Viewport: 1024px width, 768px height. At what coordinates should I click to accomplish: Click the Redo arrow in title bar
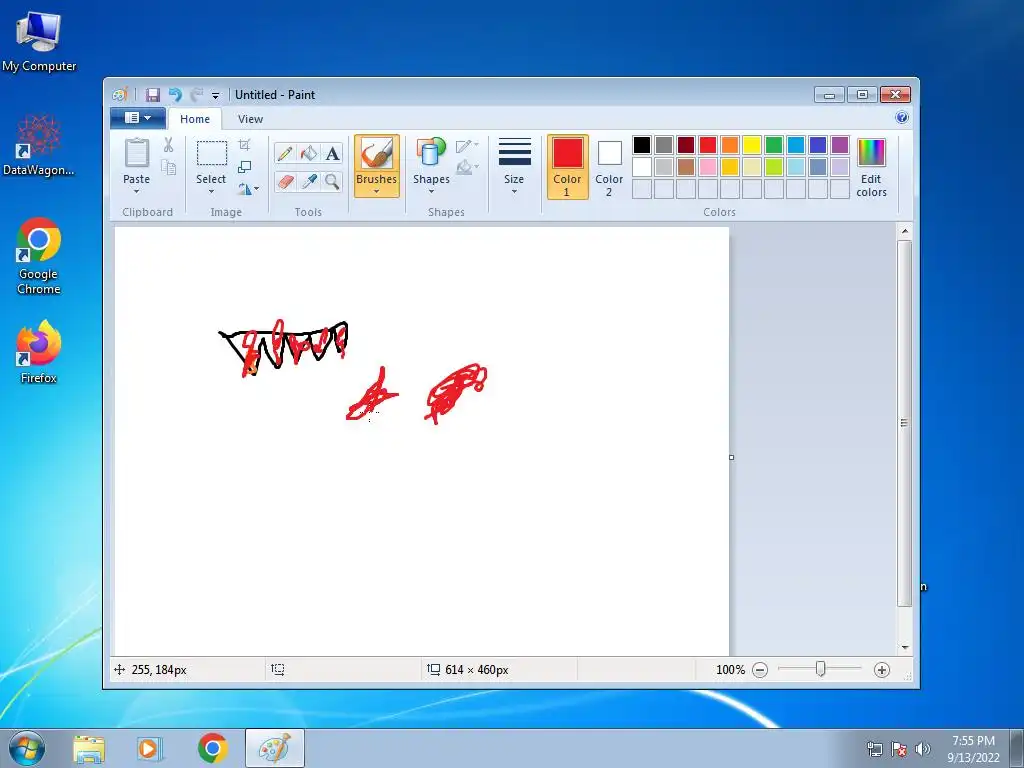(197, 95)
